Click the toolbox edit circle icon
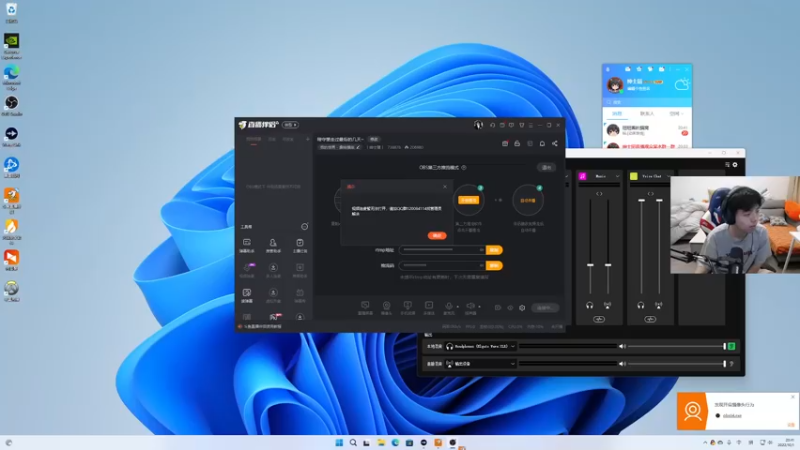Screen dimensions: 800x450 point(305,226)
